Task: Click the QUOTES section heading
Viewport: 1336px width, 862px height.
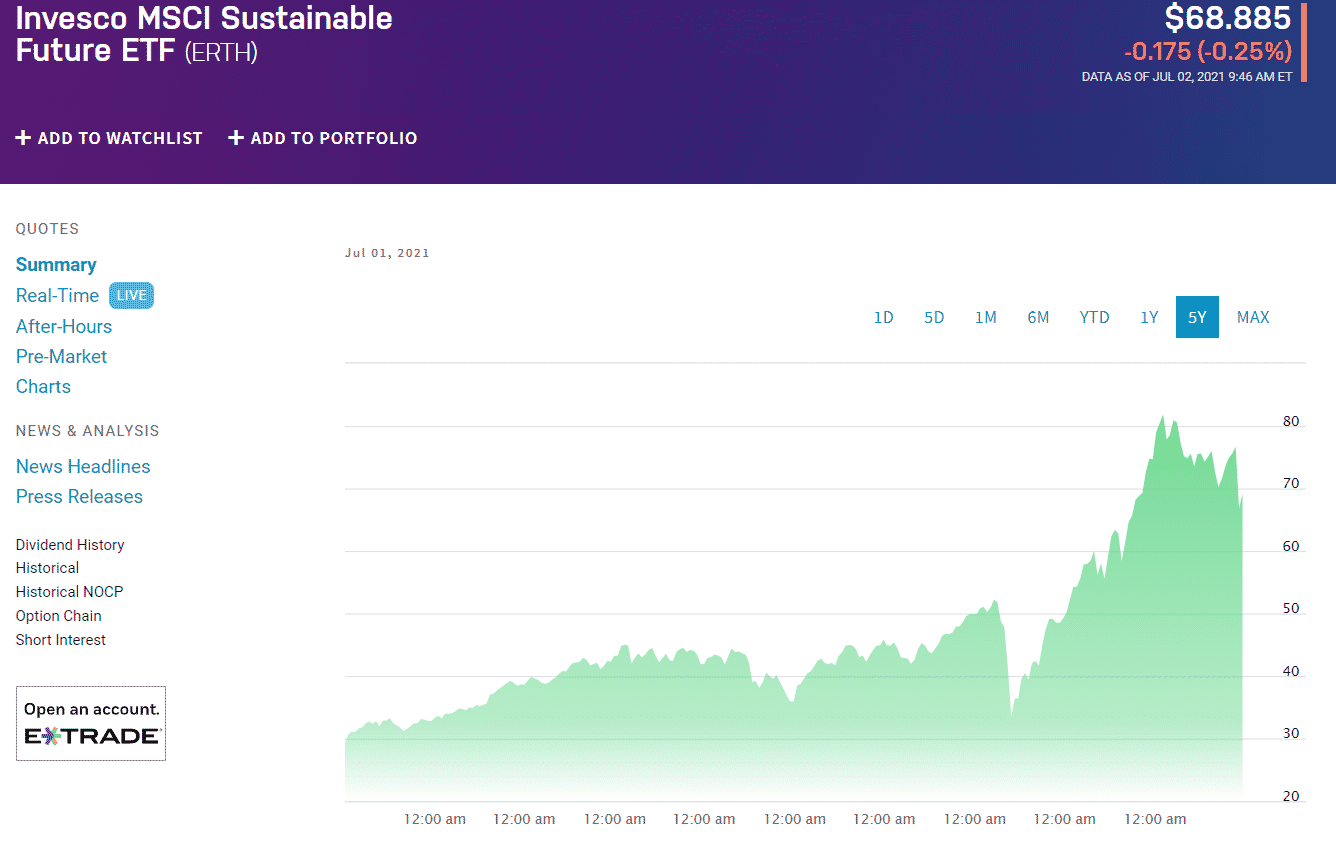Action: pos(47,229)
